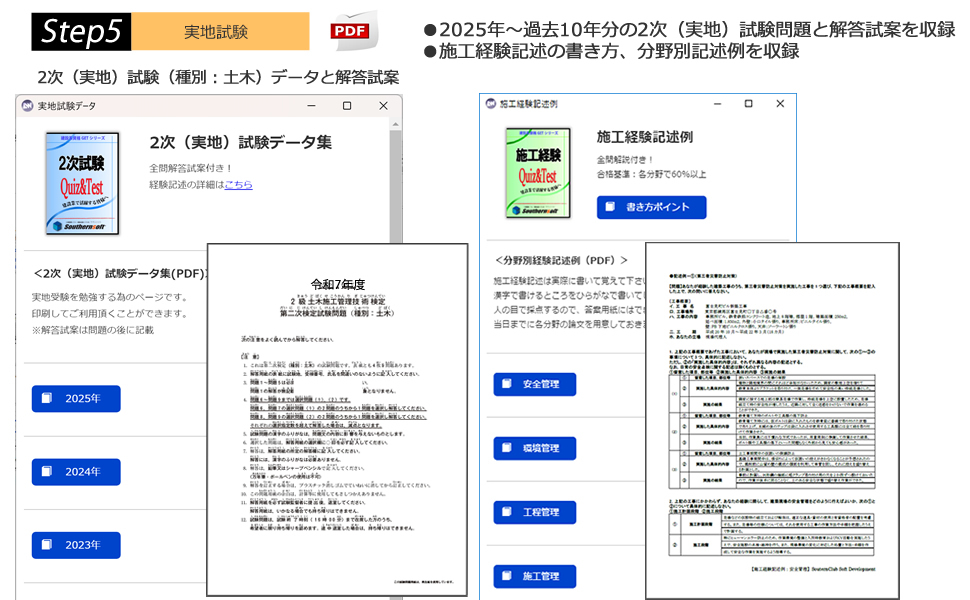The height and width of the screenshot is (600, 970).
Task: Maximize the 施工経験記述例 window
Action: click(x=749, y=104)
